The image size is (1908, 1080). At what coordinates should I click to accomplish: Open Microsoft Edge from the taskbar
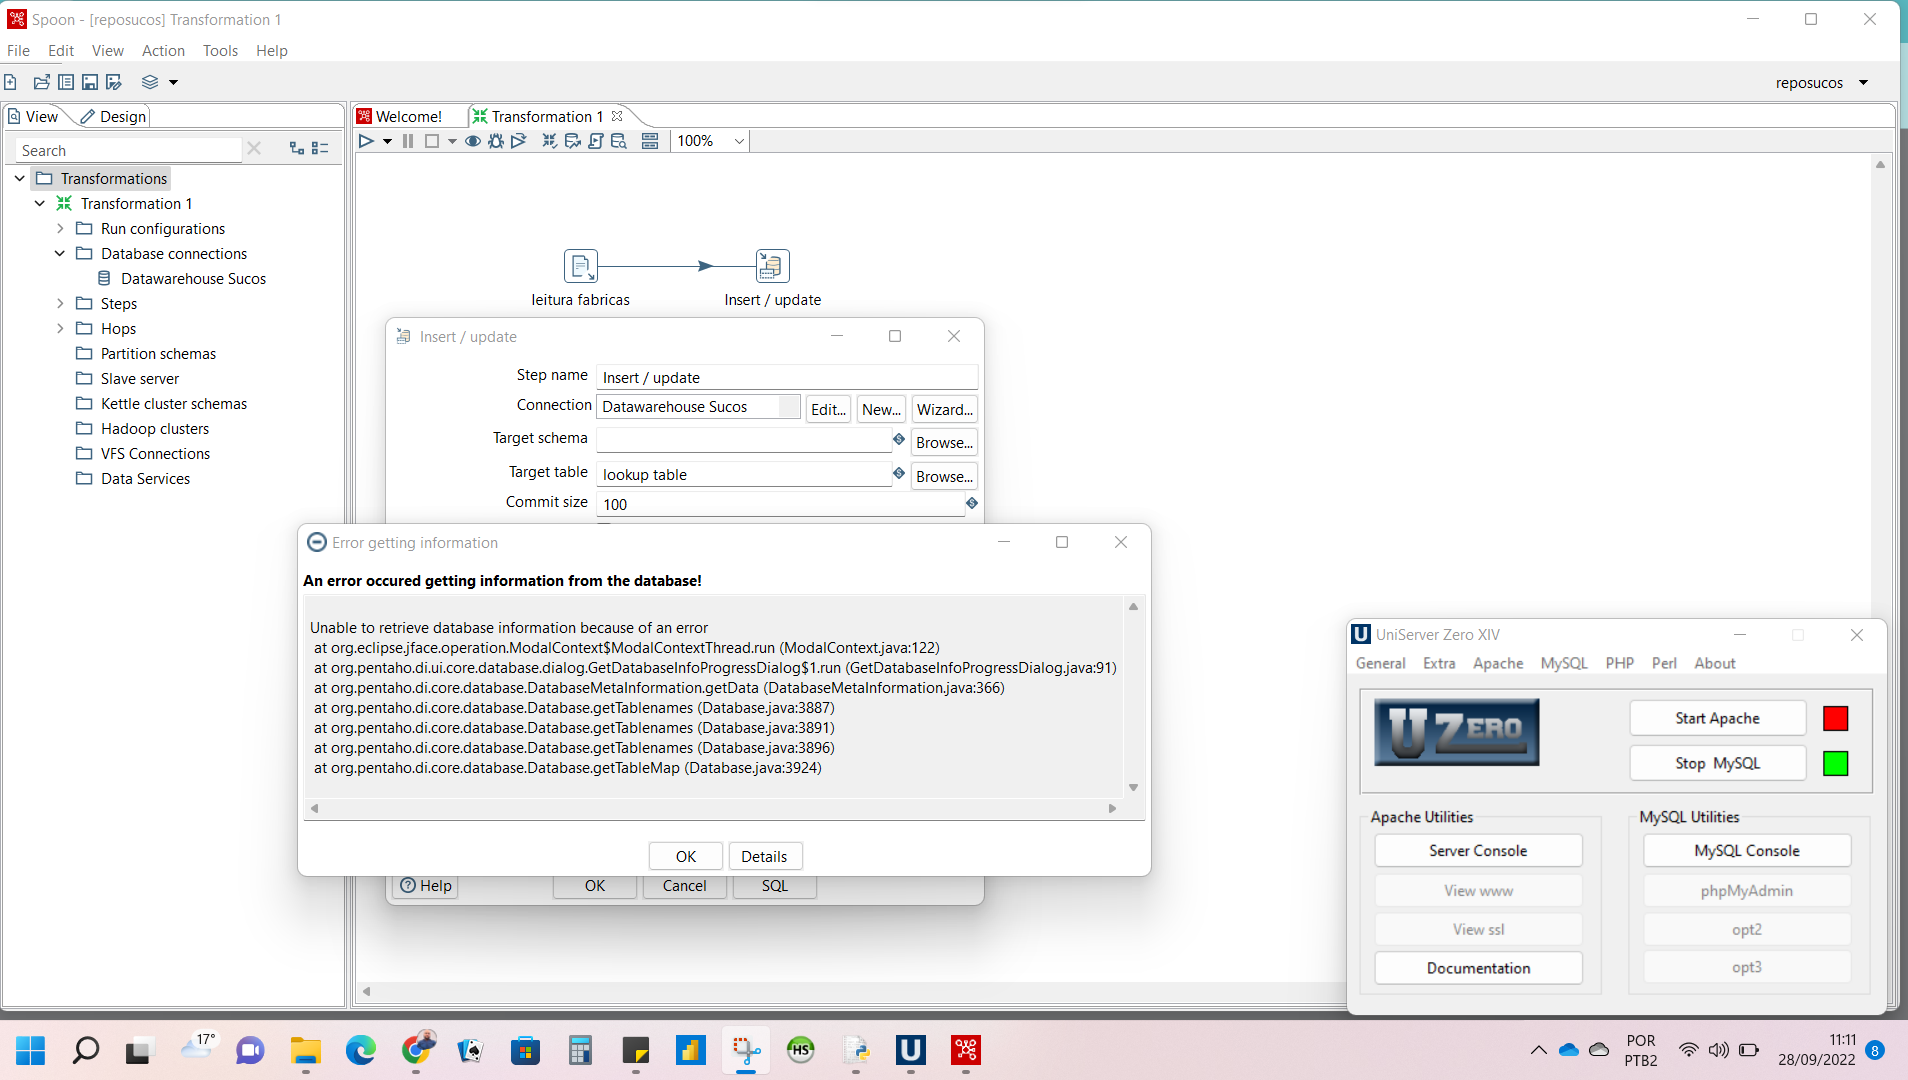click(361, 1049)
